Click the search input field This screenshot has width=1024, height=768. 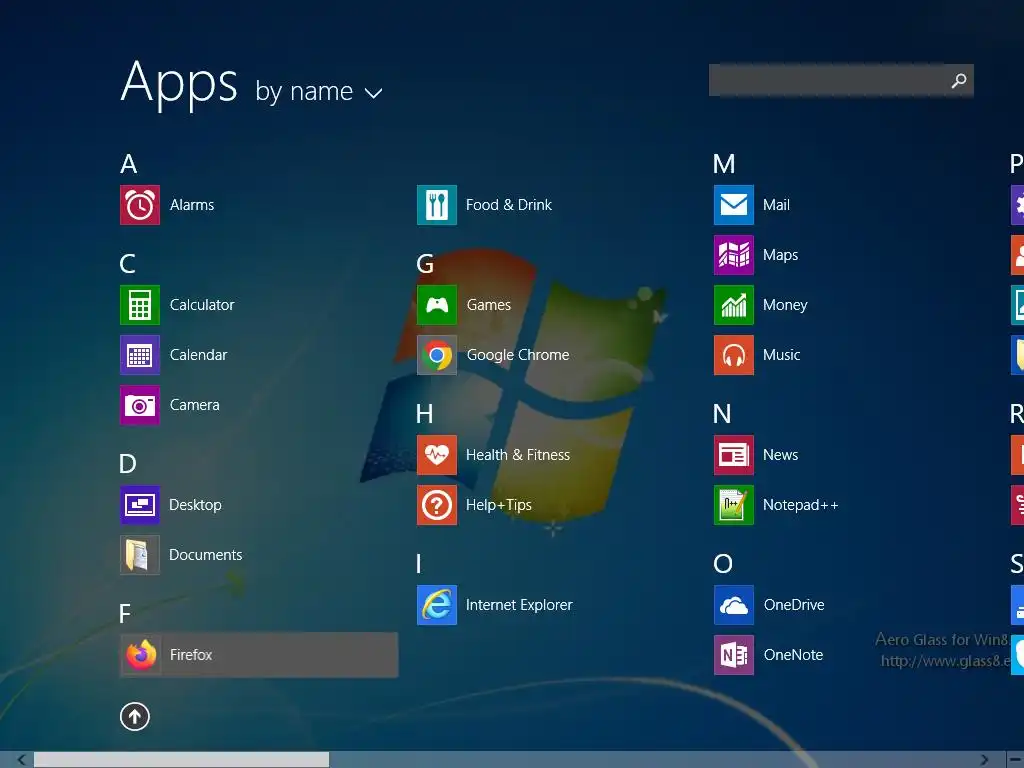(841, 80)
